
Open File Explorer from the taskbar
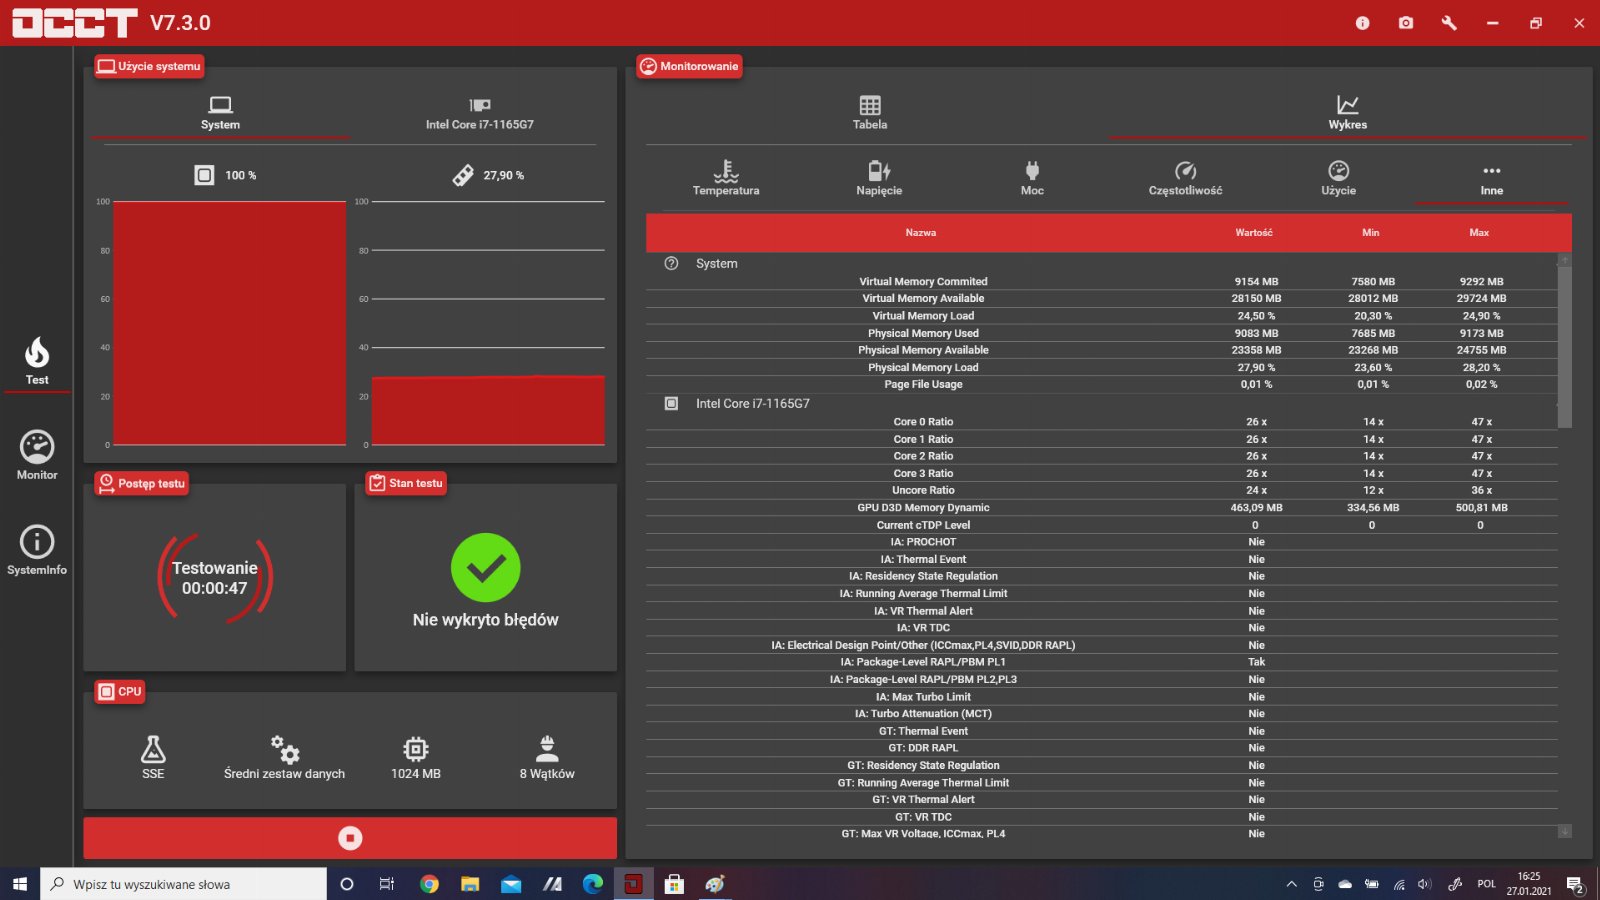(470, 884)
